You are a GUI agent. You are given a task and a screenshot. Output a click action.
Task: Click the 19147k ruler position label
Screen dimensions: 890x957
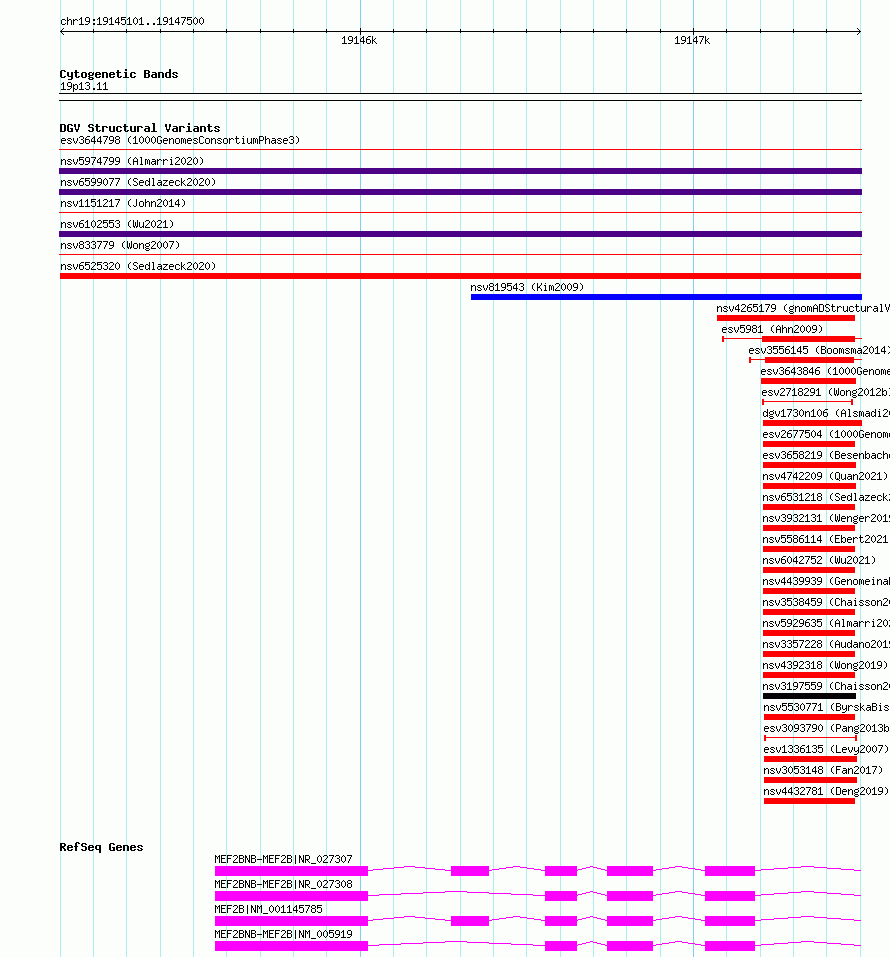tap(692, 40)
